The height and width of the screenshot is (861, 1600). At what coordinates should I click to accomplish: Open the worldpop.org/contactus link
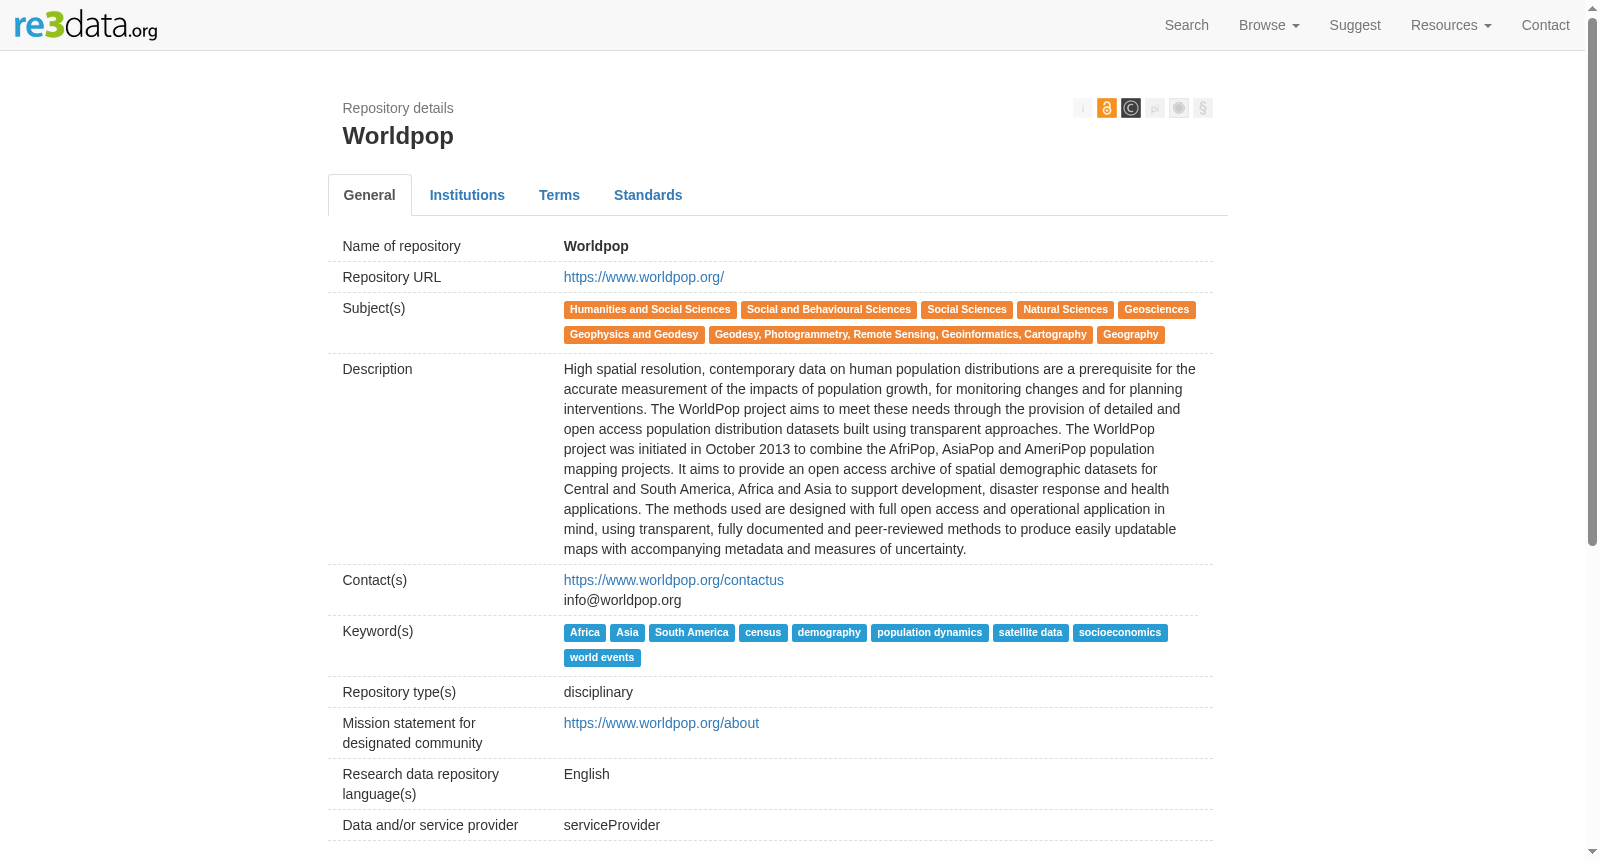tap(674, 580)
